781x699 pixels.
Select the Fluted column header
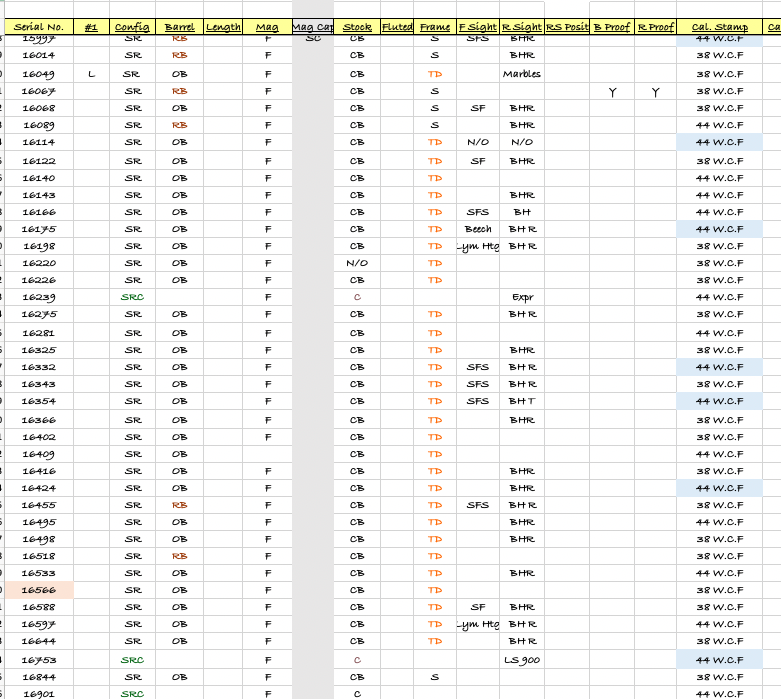pos(397,27)
